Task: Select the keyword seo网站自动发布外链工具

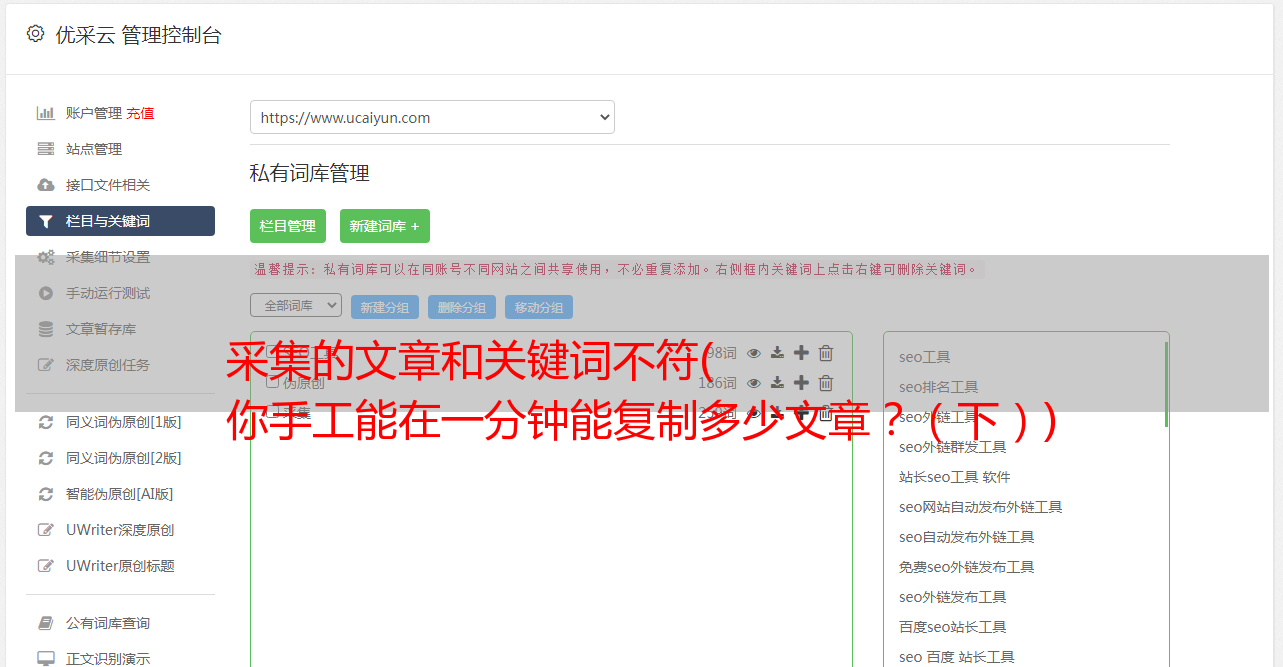Action: pyautogui.click(x=980, y=507)
